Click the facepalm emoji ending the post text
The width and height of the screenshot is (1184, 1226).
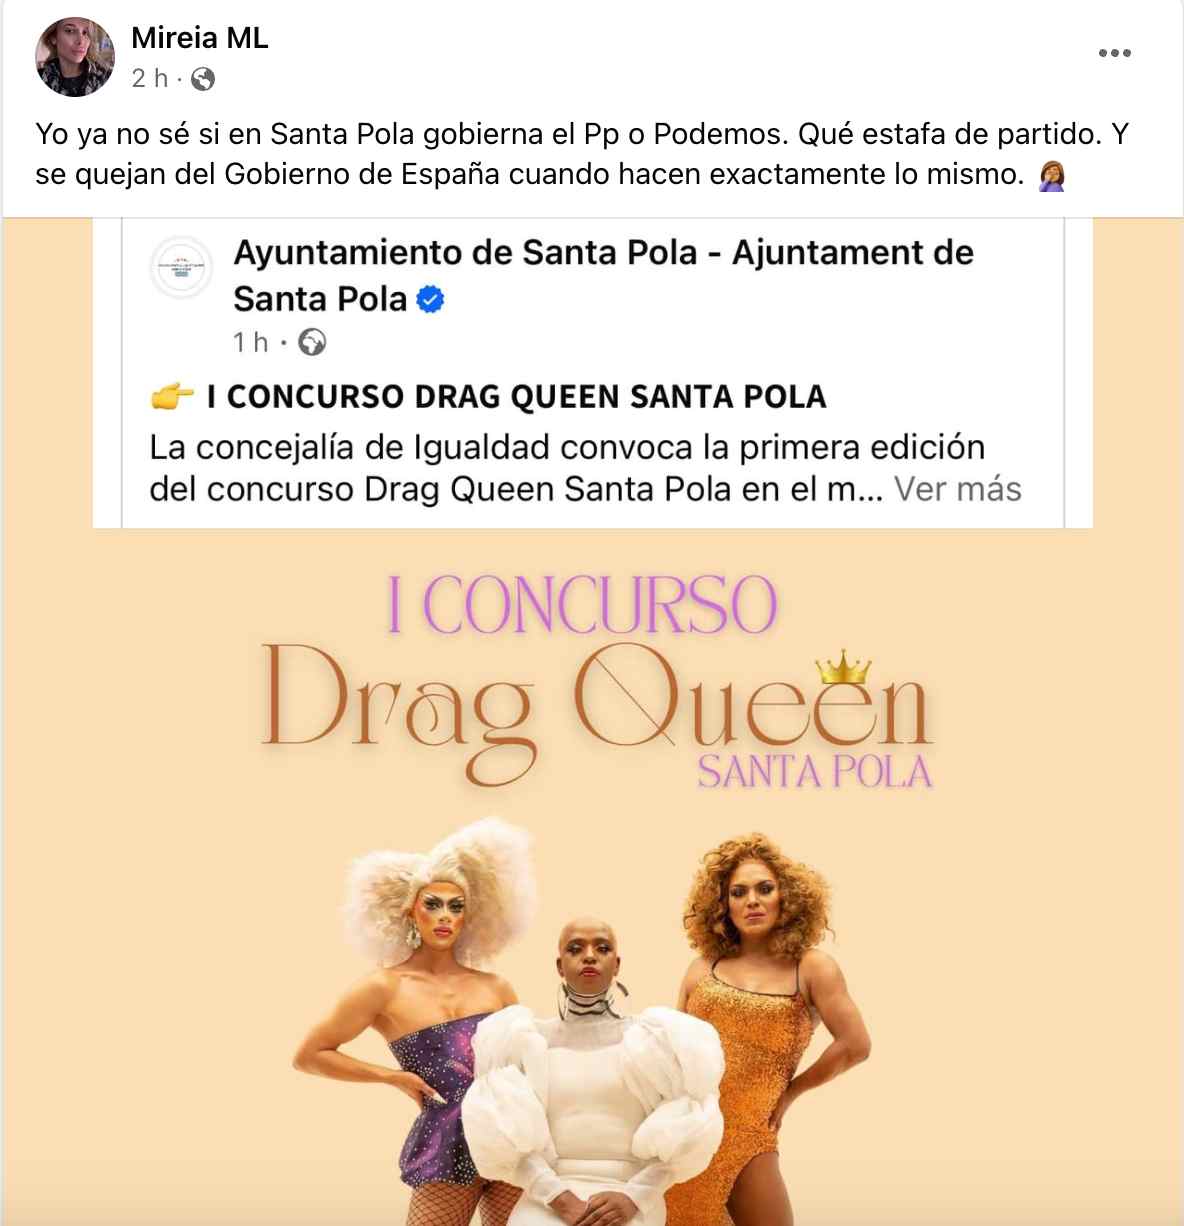(1052, 176)
